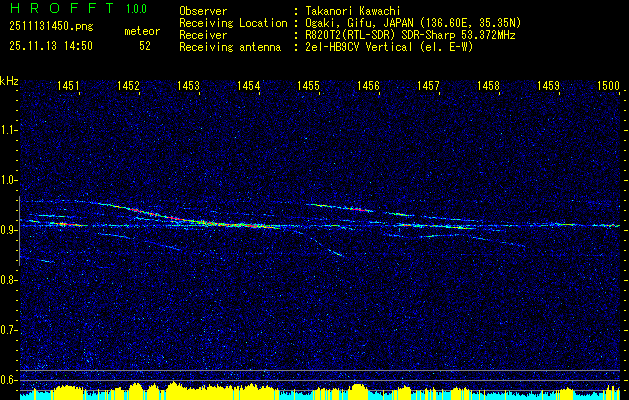
Task: Click the 1452 time marker
Action: click(x=128, y=85)
